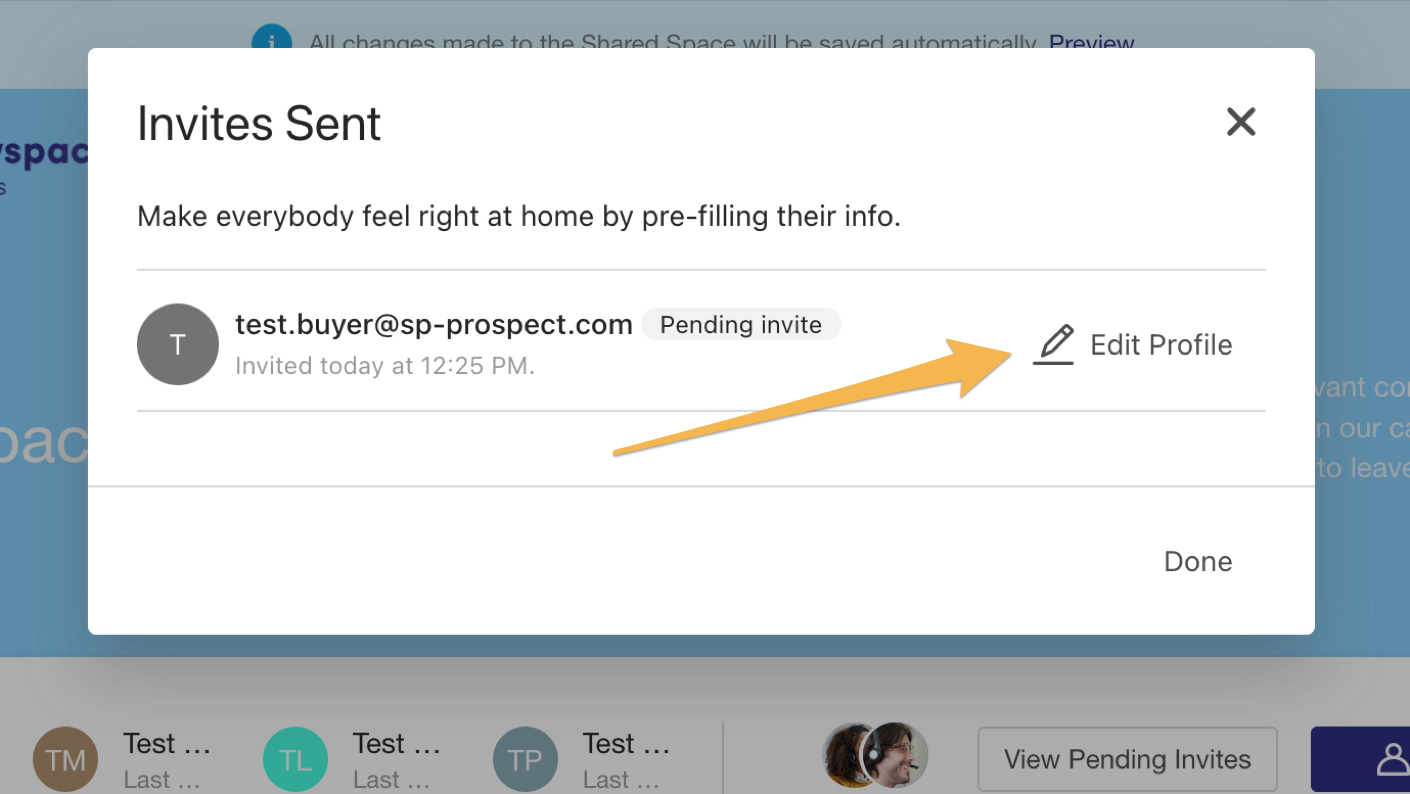Click the info icon in the top banner
This screenshot has width=1410, height=794.
pos(271,43)
